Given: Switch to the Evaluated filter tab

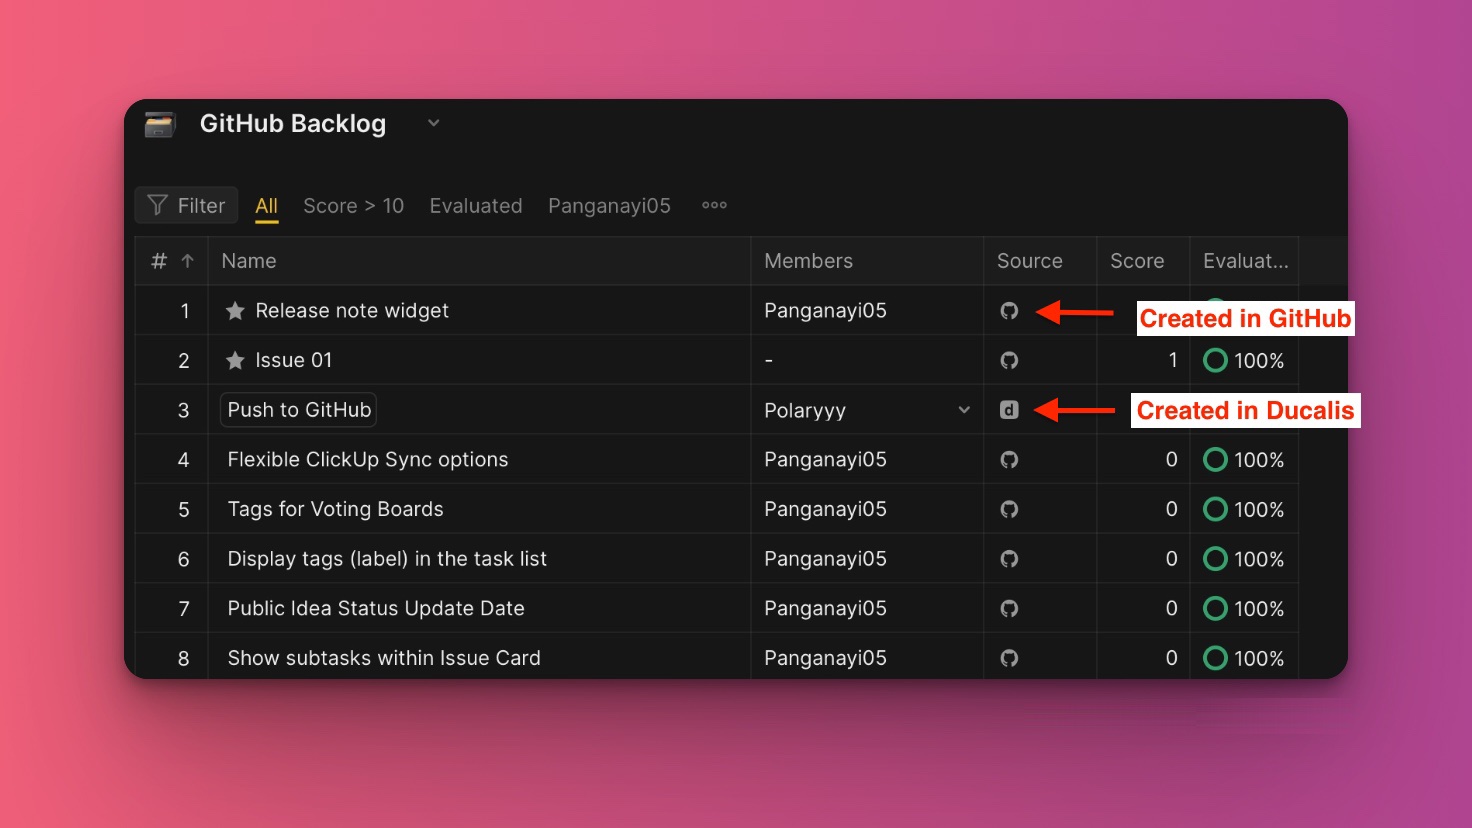Looking at the screenshot, I should [x=475, y=205].
